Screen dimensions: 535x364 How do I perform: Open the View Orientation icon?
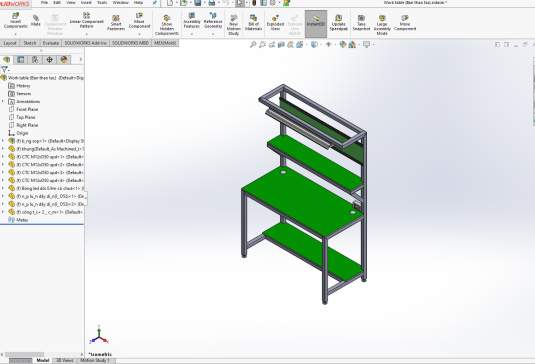pos(299,44)
